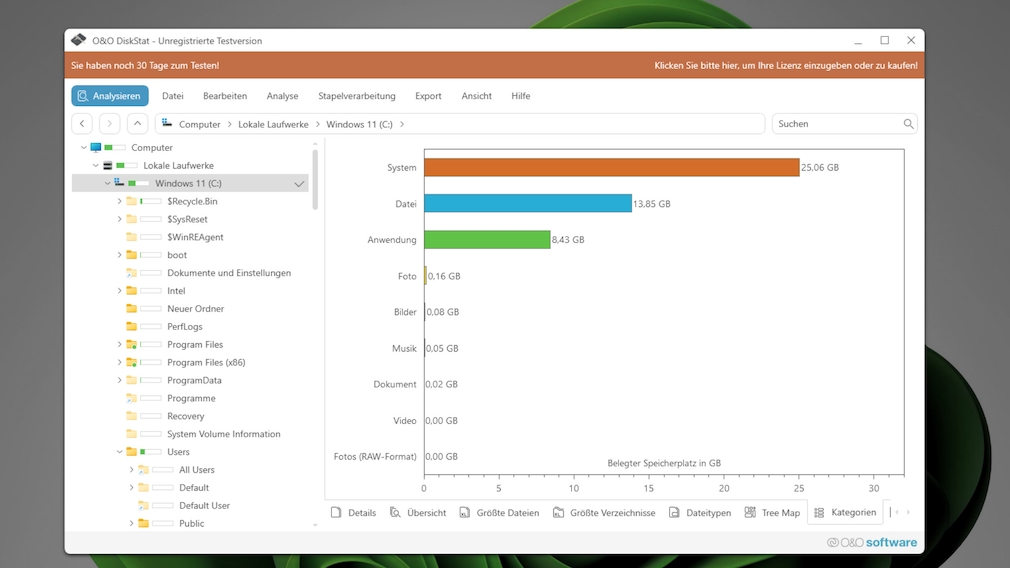Open the Export menu
Screen dimensions: 1010x568
(x=428, y=96)
